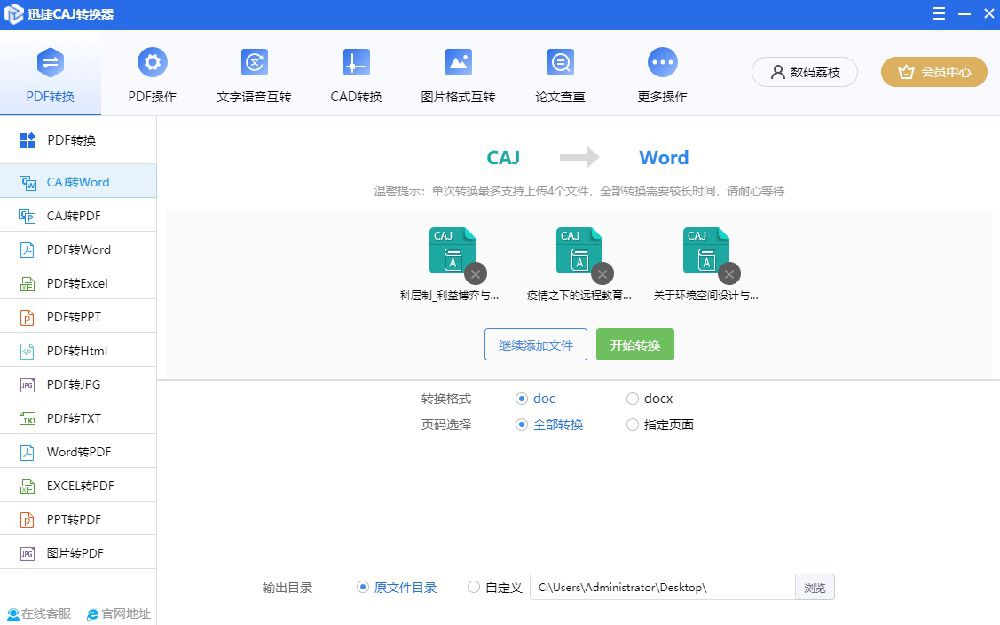Select the docx format radio button

pos(632,399)
